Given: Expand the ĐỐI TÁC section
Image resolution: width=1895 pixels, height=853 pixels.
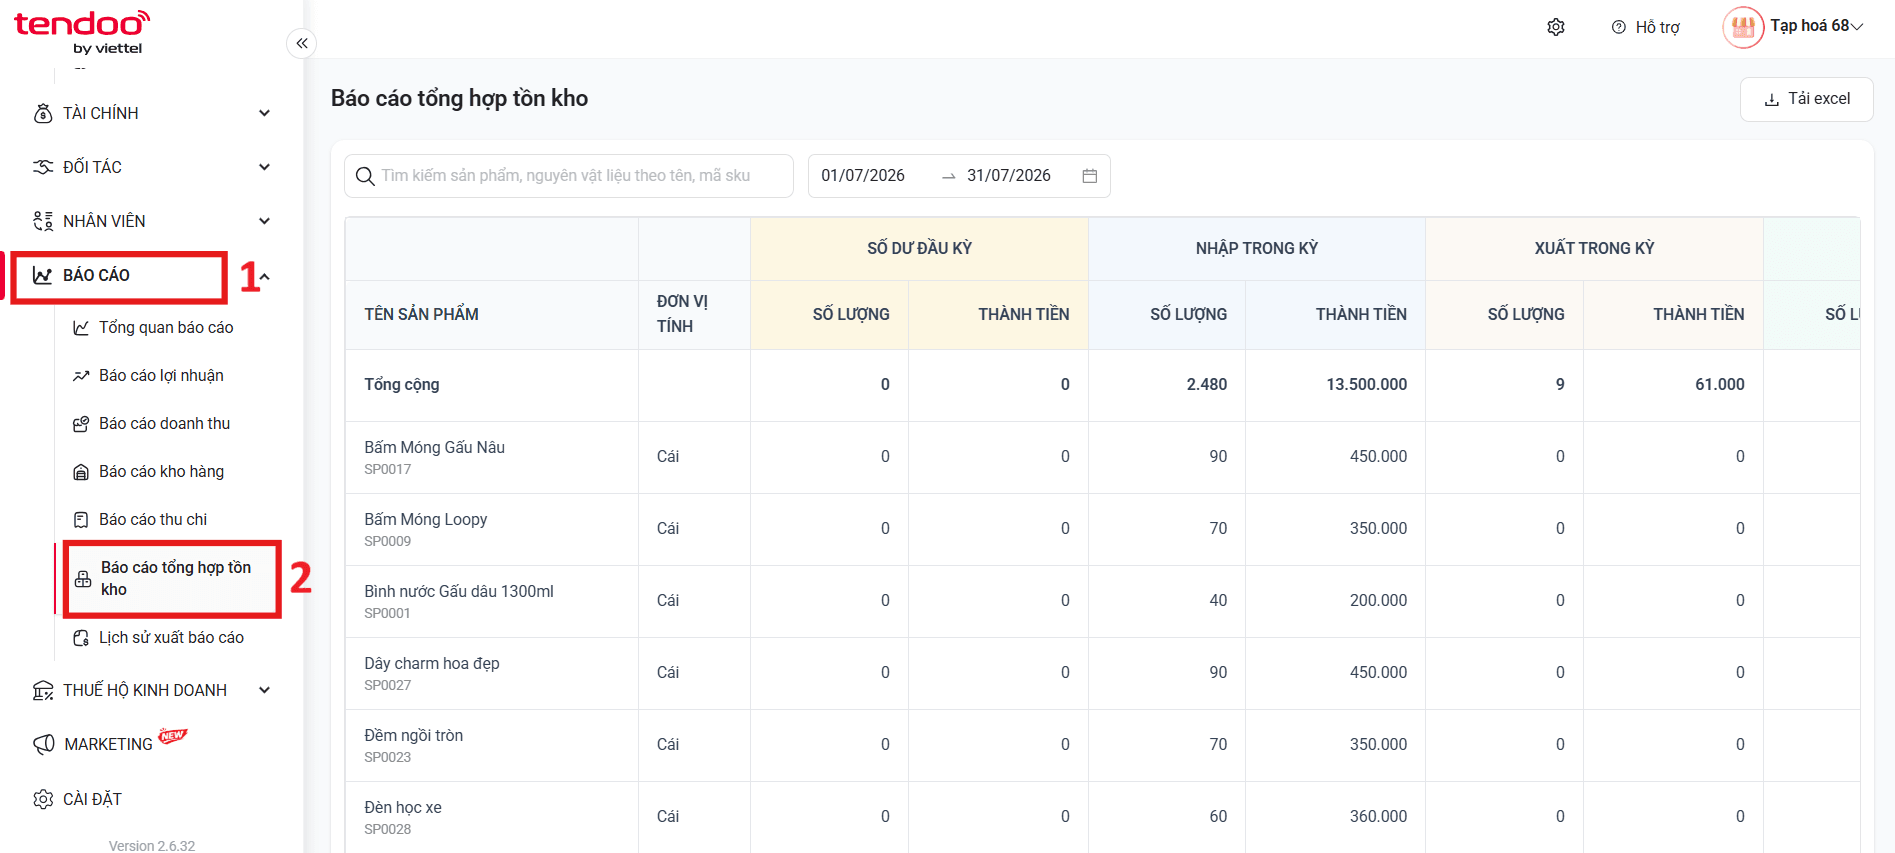Looking at the screenshot, I should (x=264, y=167).
